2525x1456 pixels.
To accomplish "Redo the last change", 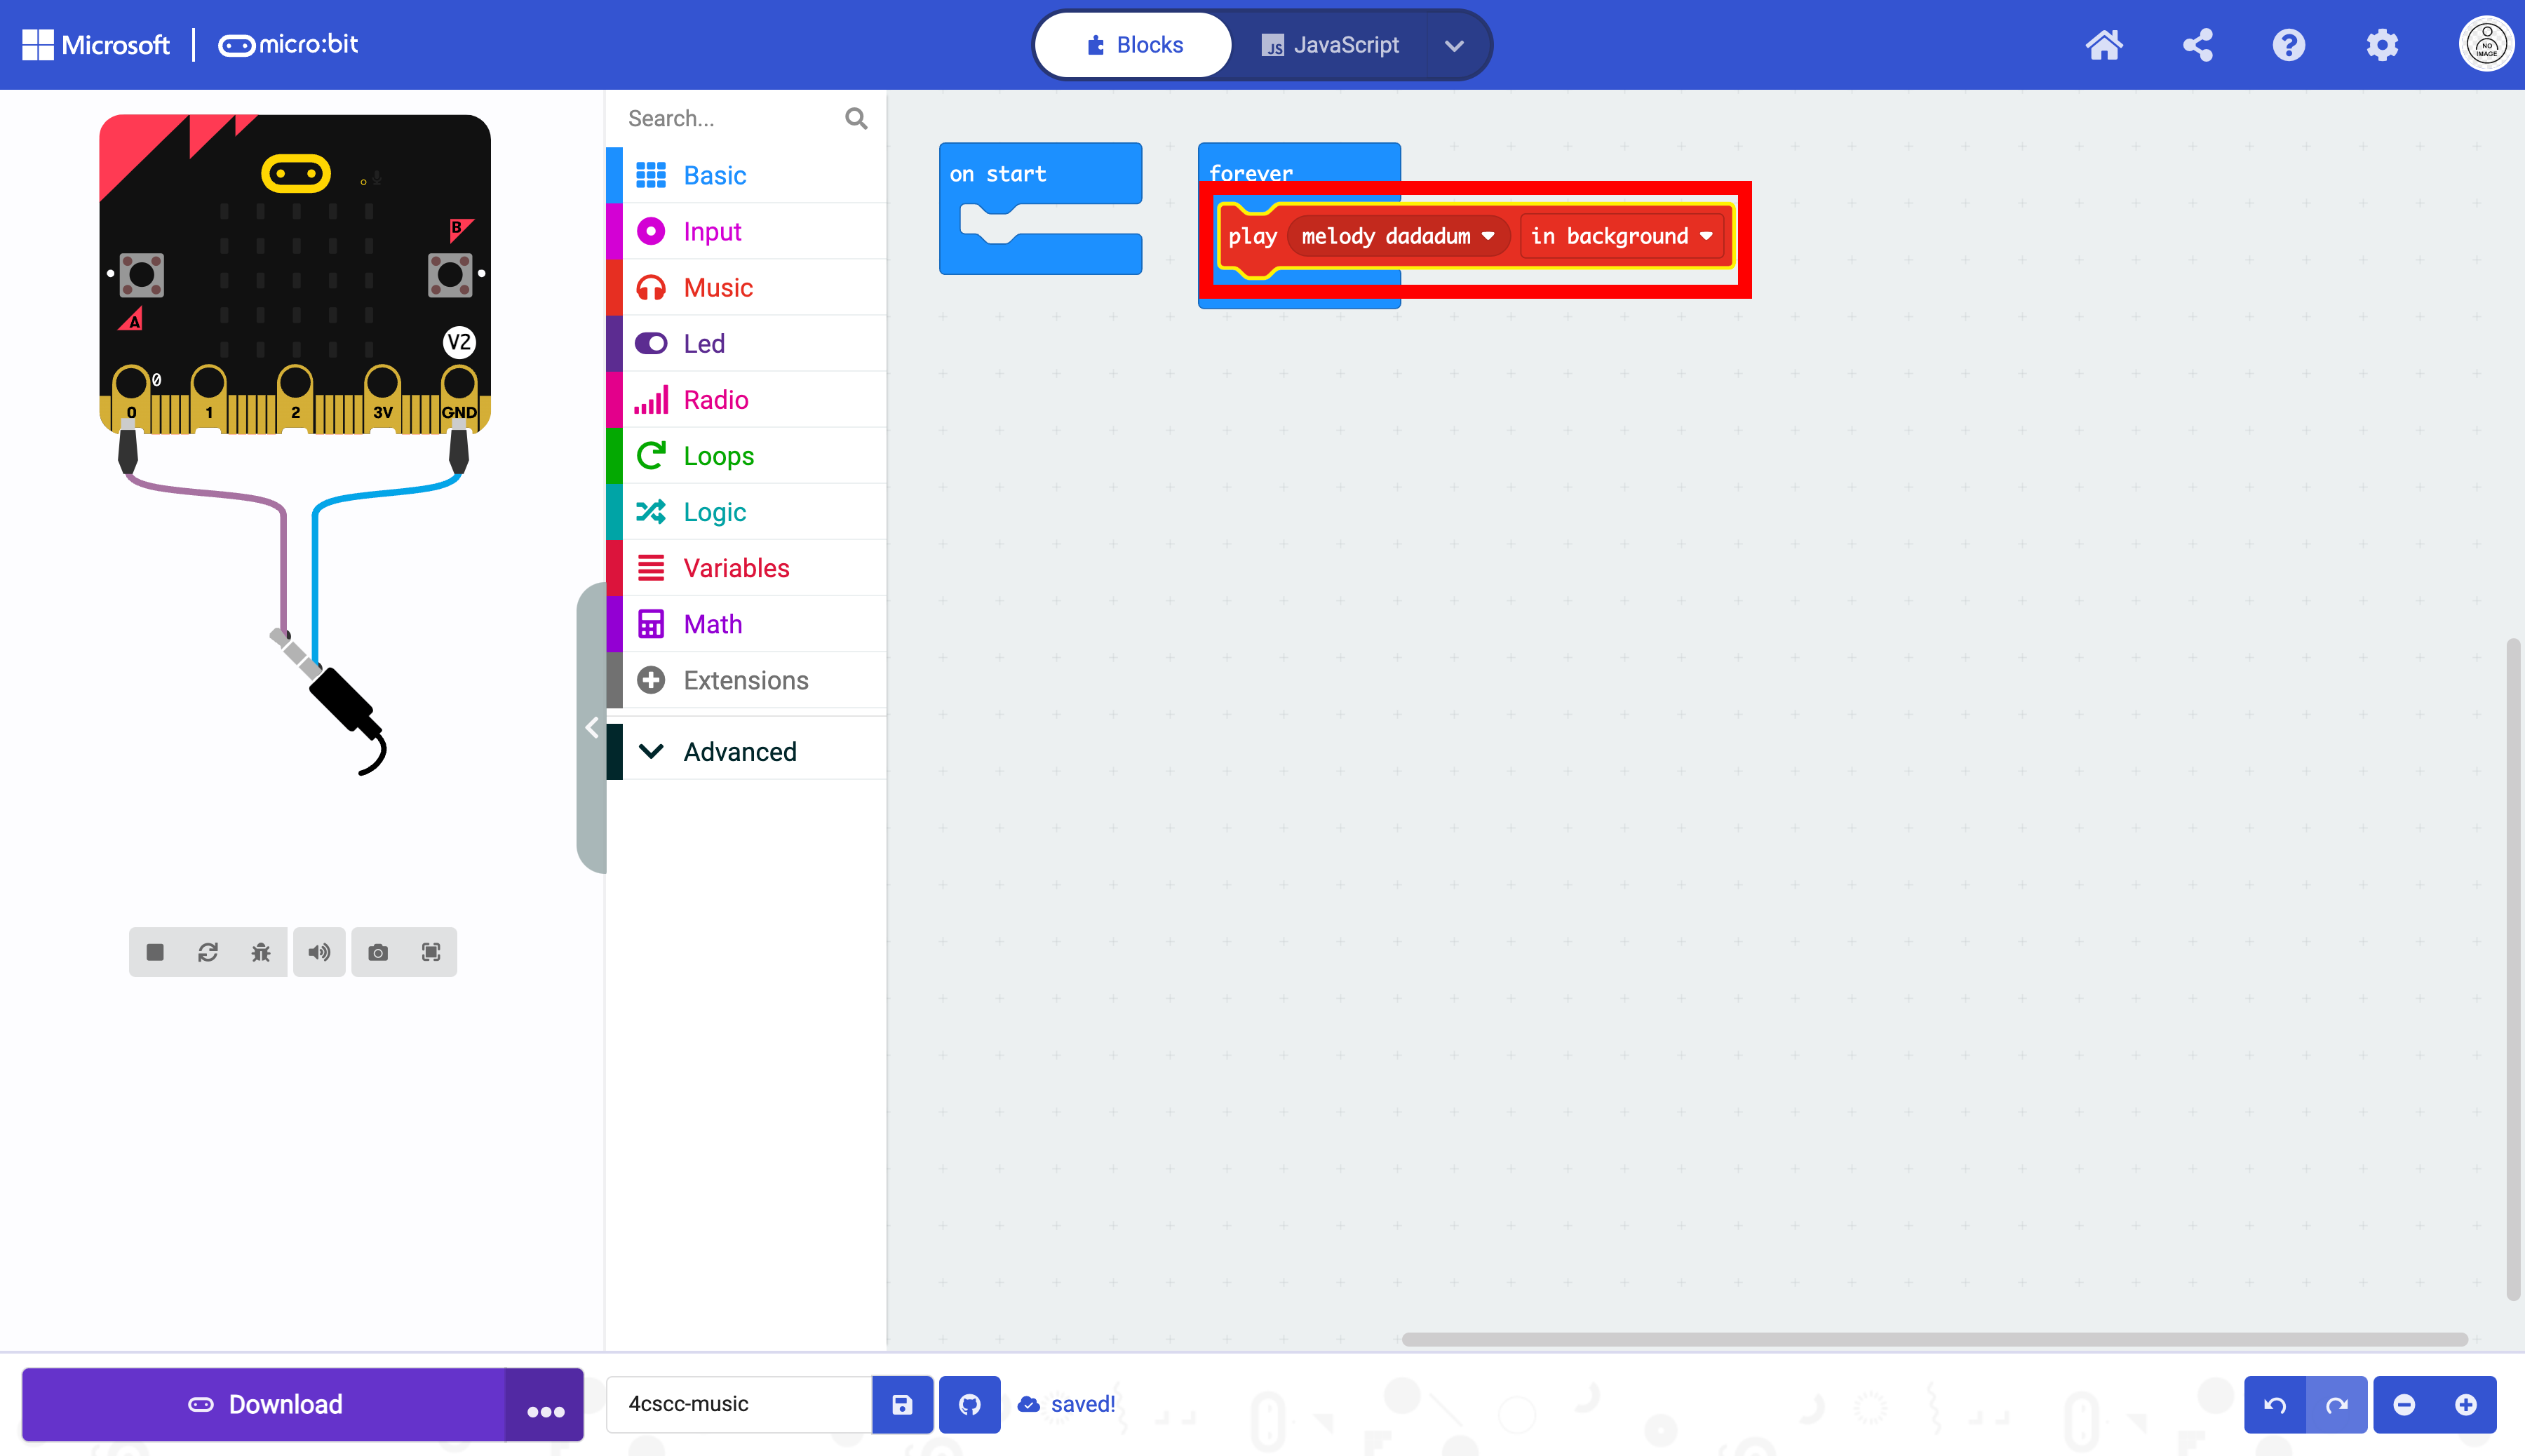I will (2336, 1404).
